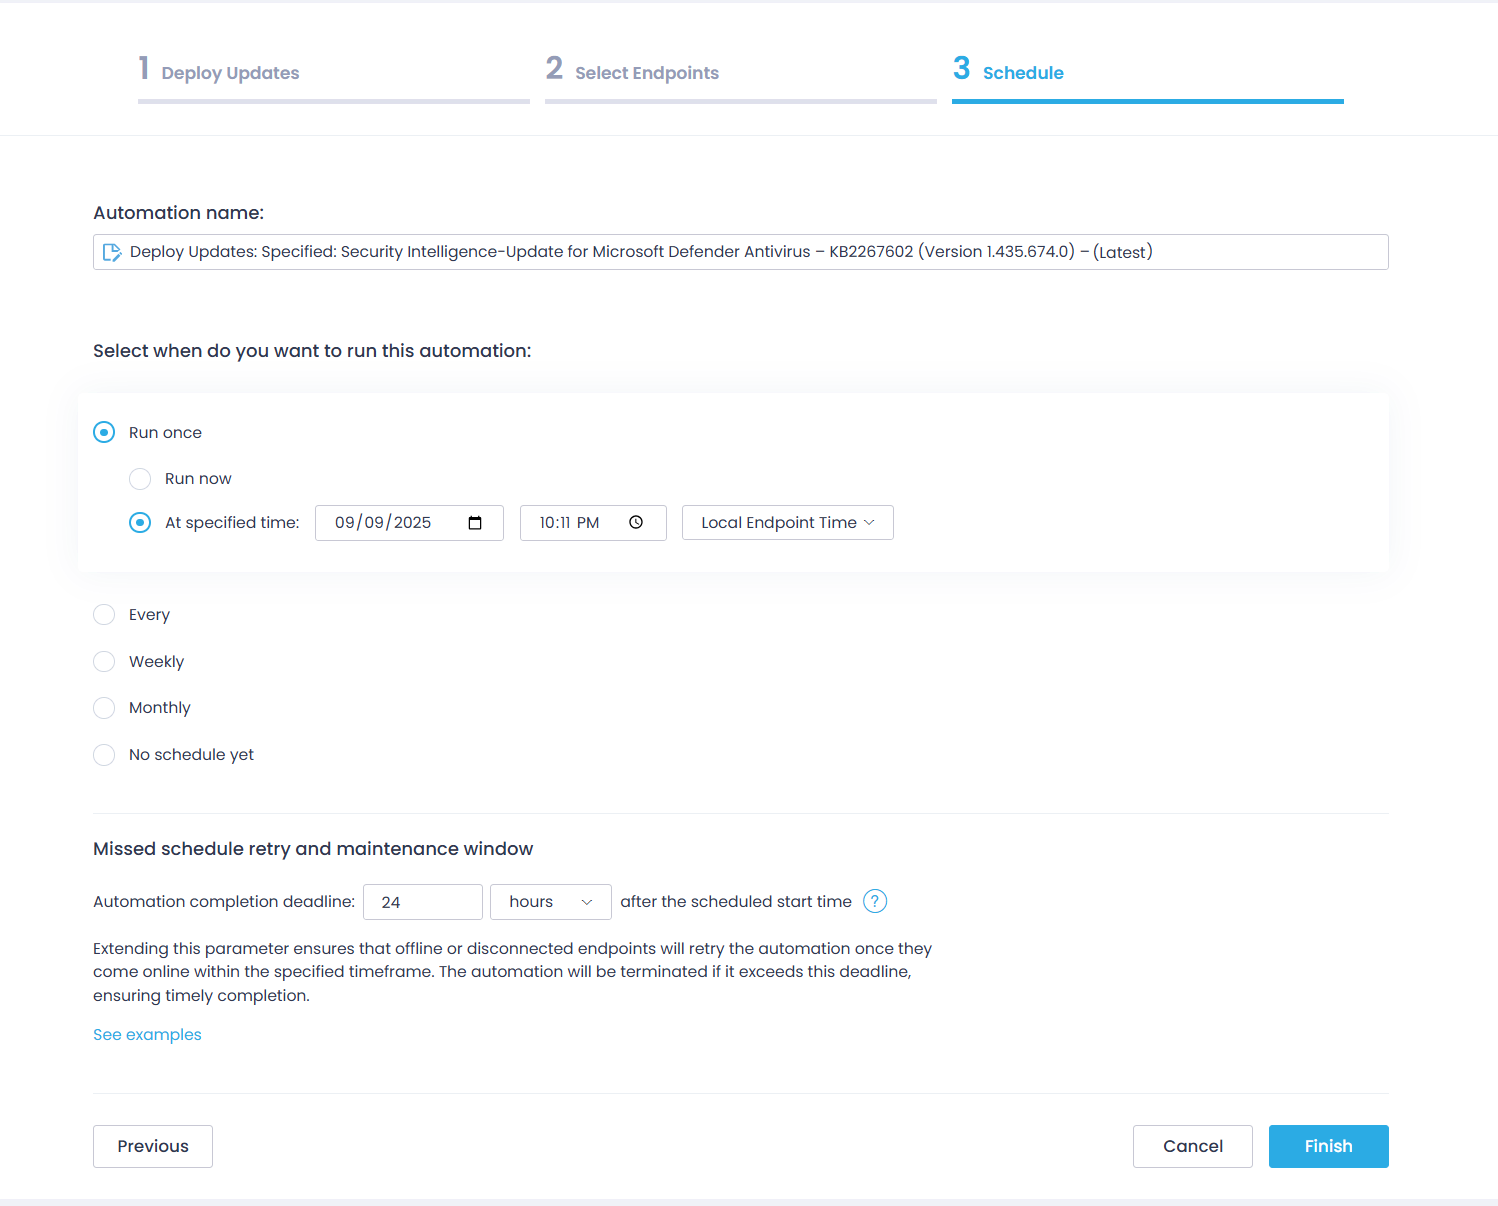Click the question mark help icon
1498x1206 pixels.
point(874,902)
